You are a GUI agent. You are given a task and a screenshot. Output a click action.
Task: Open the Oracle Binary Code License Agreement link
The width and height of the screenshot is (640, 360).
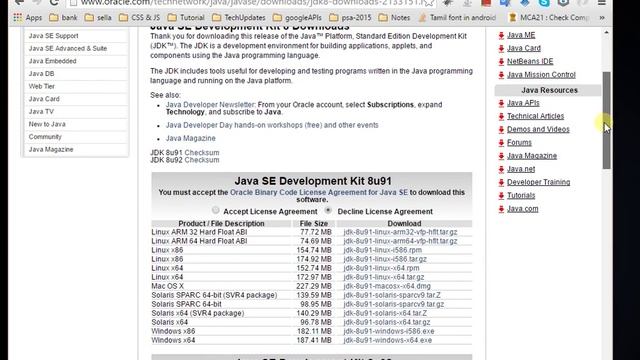[x=319, y=192]
